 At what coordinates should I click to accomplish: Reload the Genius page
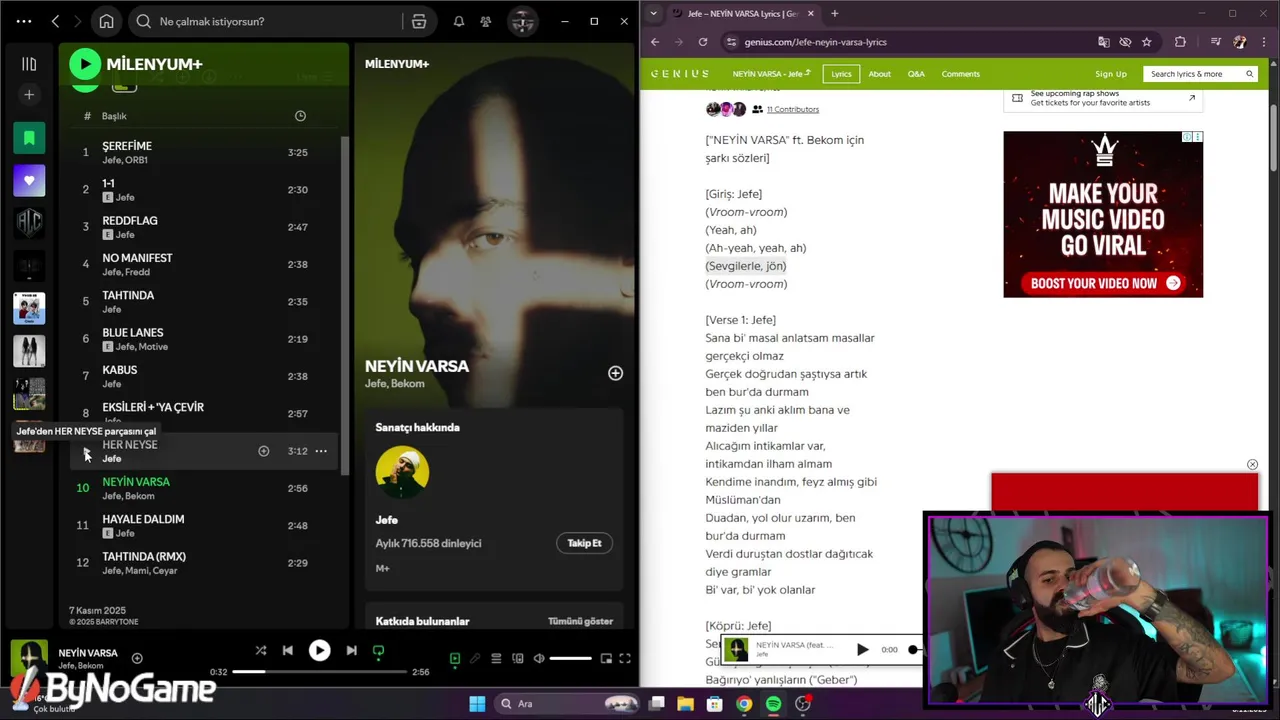[703, 42]
